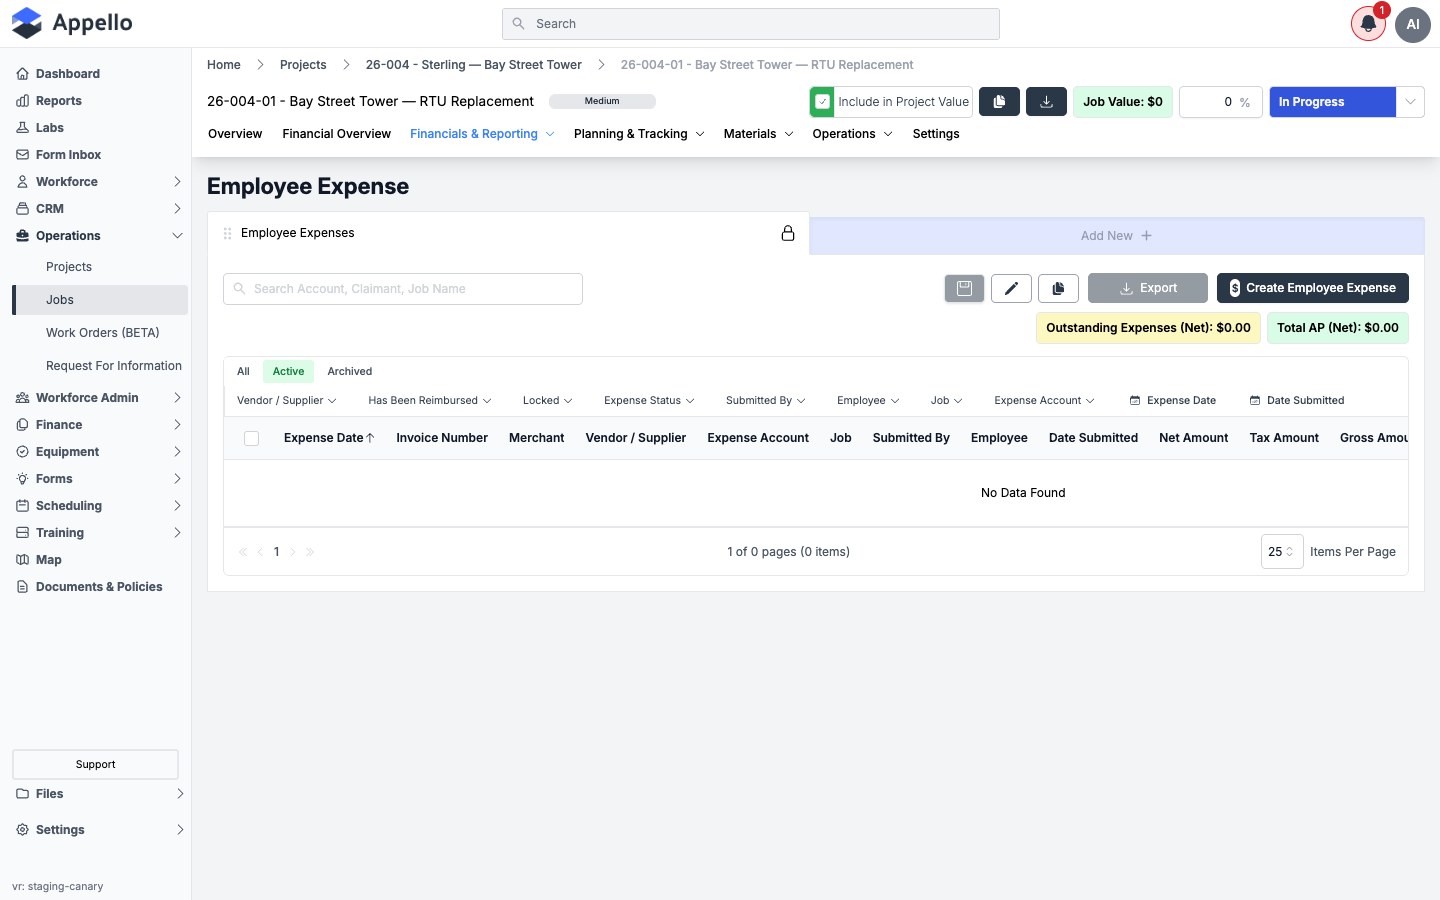Click the Search Account, Claimant, Job Name field
The image size is (1440, 900).
point(403,289)
